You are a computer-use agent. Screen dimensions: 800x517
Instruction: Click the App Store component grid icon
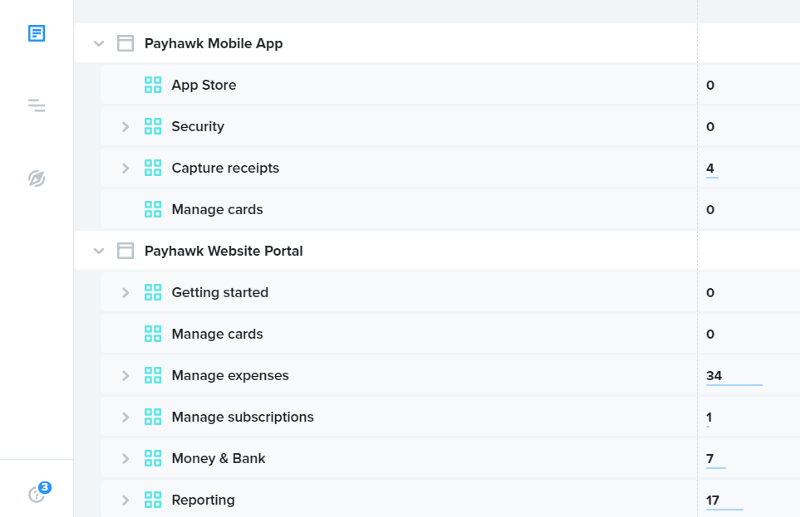[153, 85]
